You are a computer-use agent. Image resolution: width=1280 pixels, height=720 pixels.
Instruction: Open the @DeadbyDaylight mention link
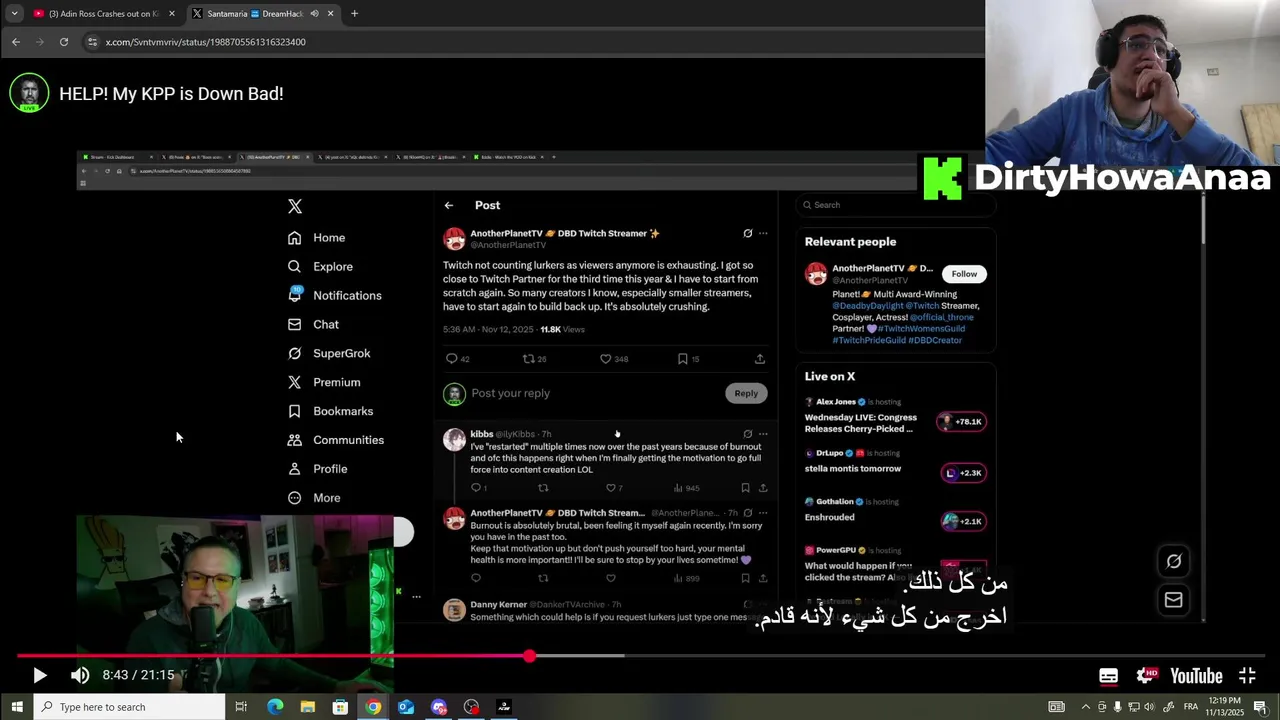(867, 306)
